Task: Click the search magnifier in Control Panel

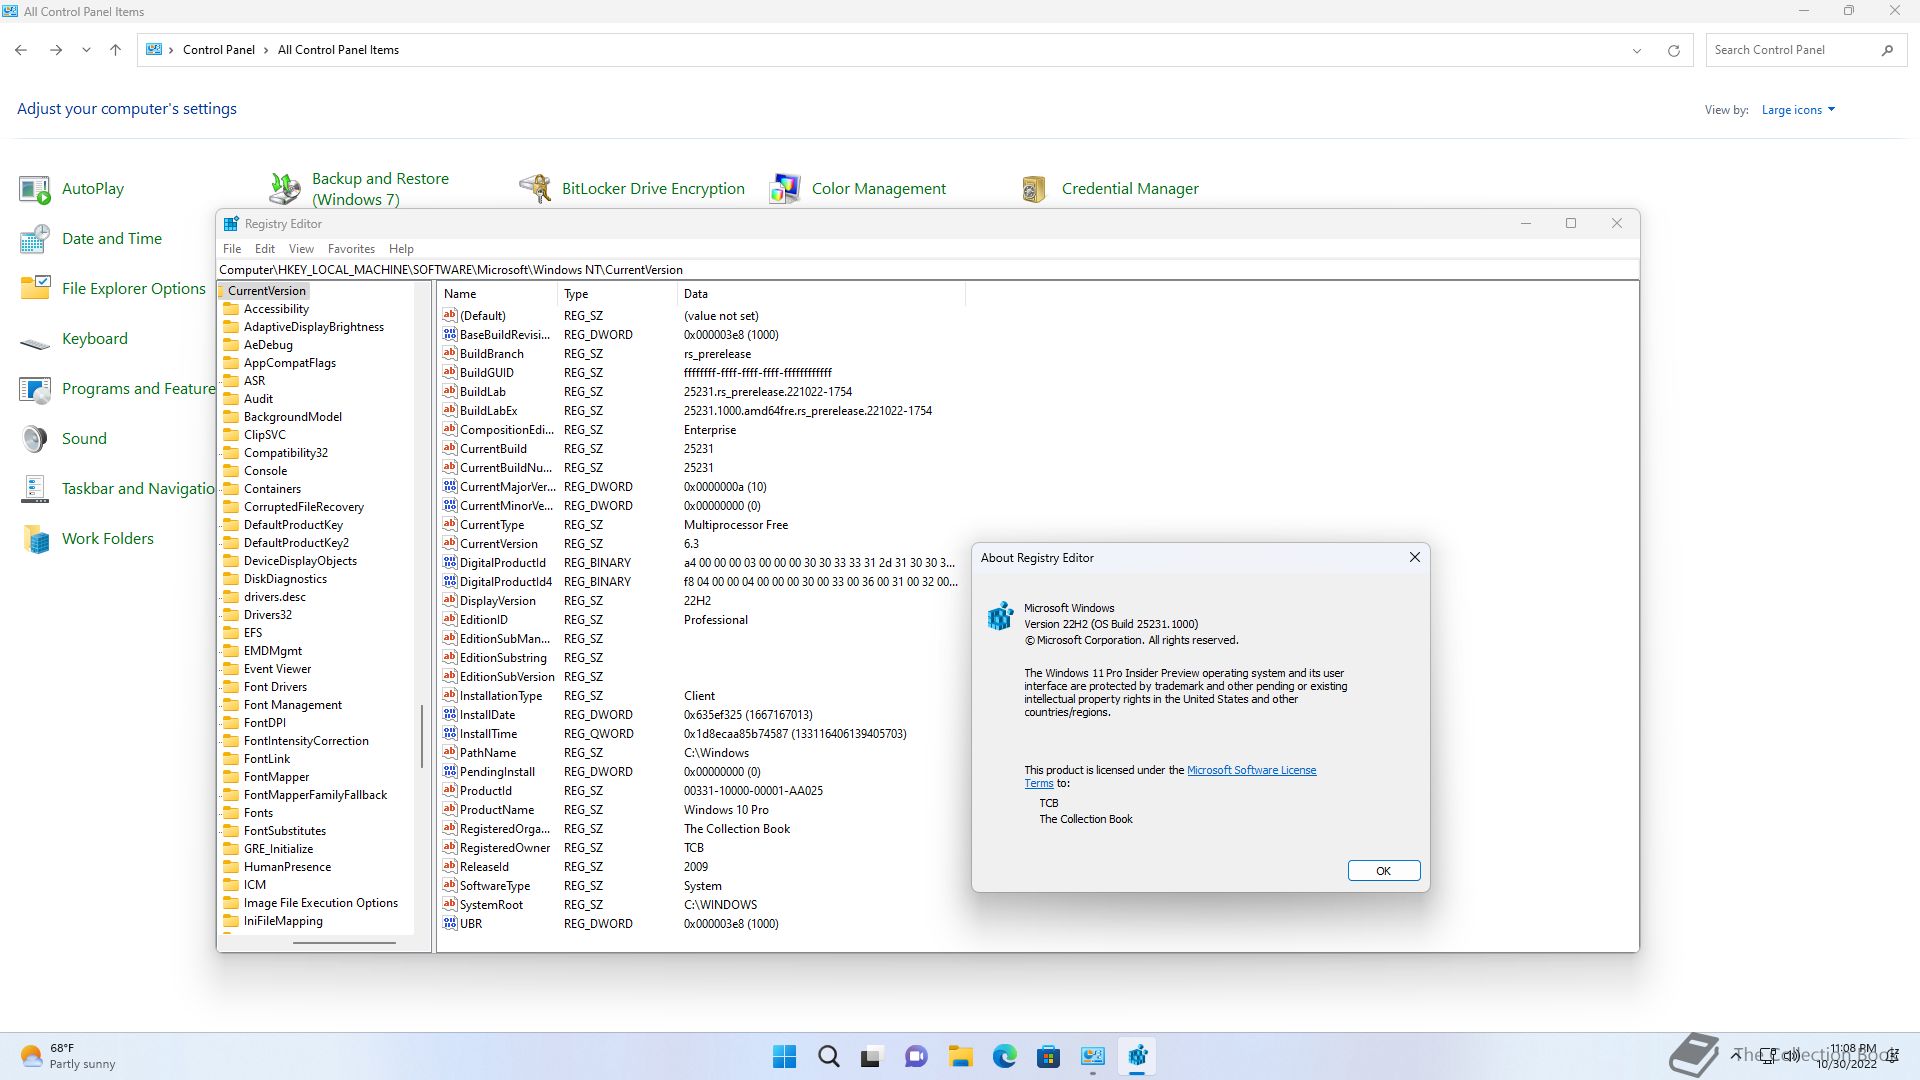Action: pyautogui.click(x=1887, y=50)
